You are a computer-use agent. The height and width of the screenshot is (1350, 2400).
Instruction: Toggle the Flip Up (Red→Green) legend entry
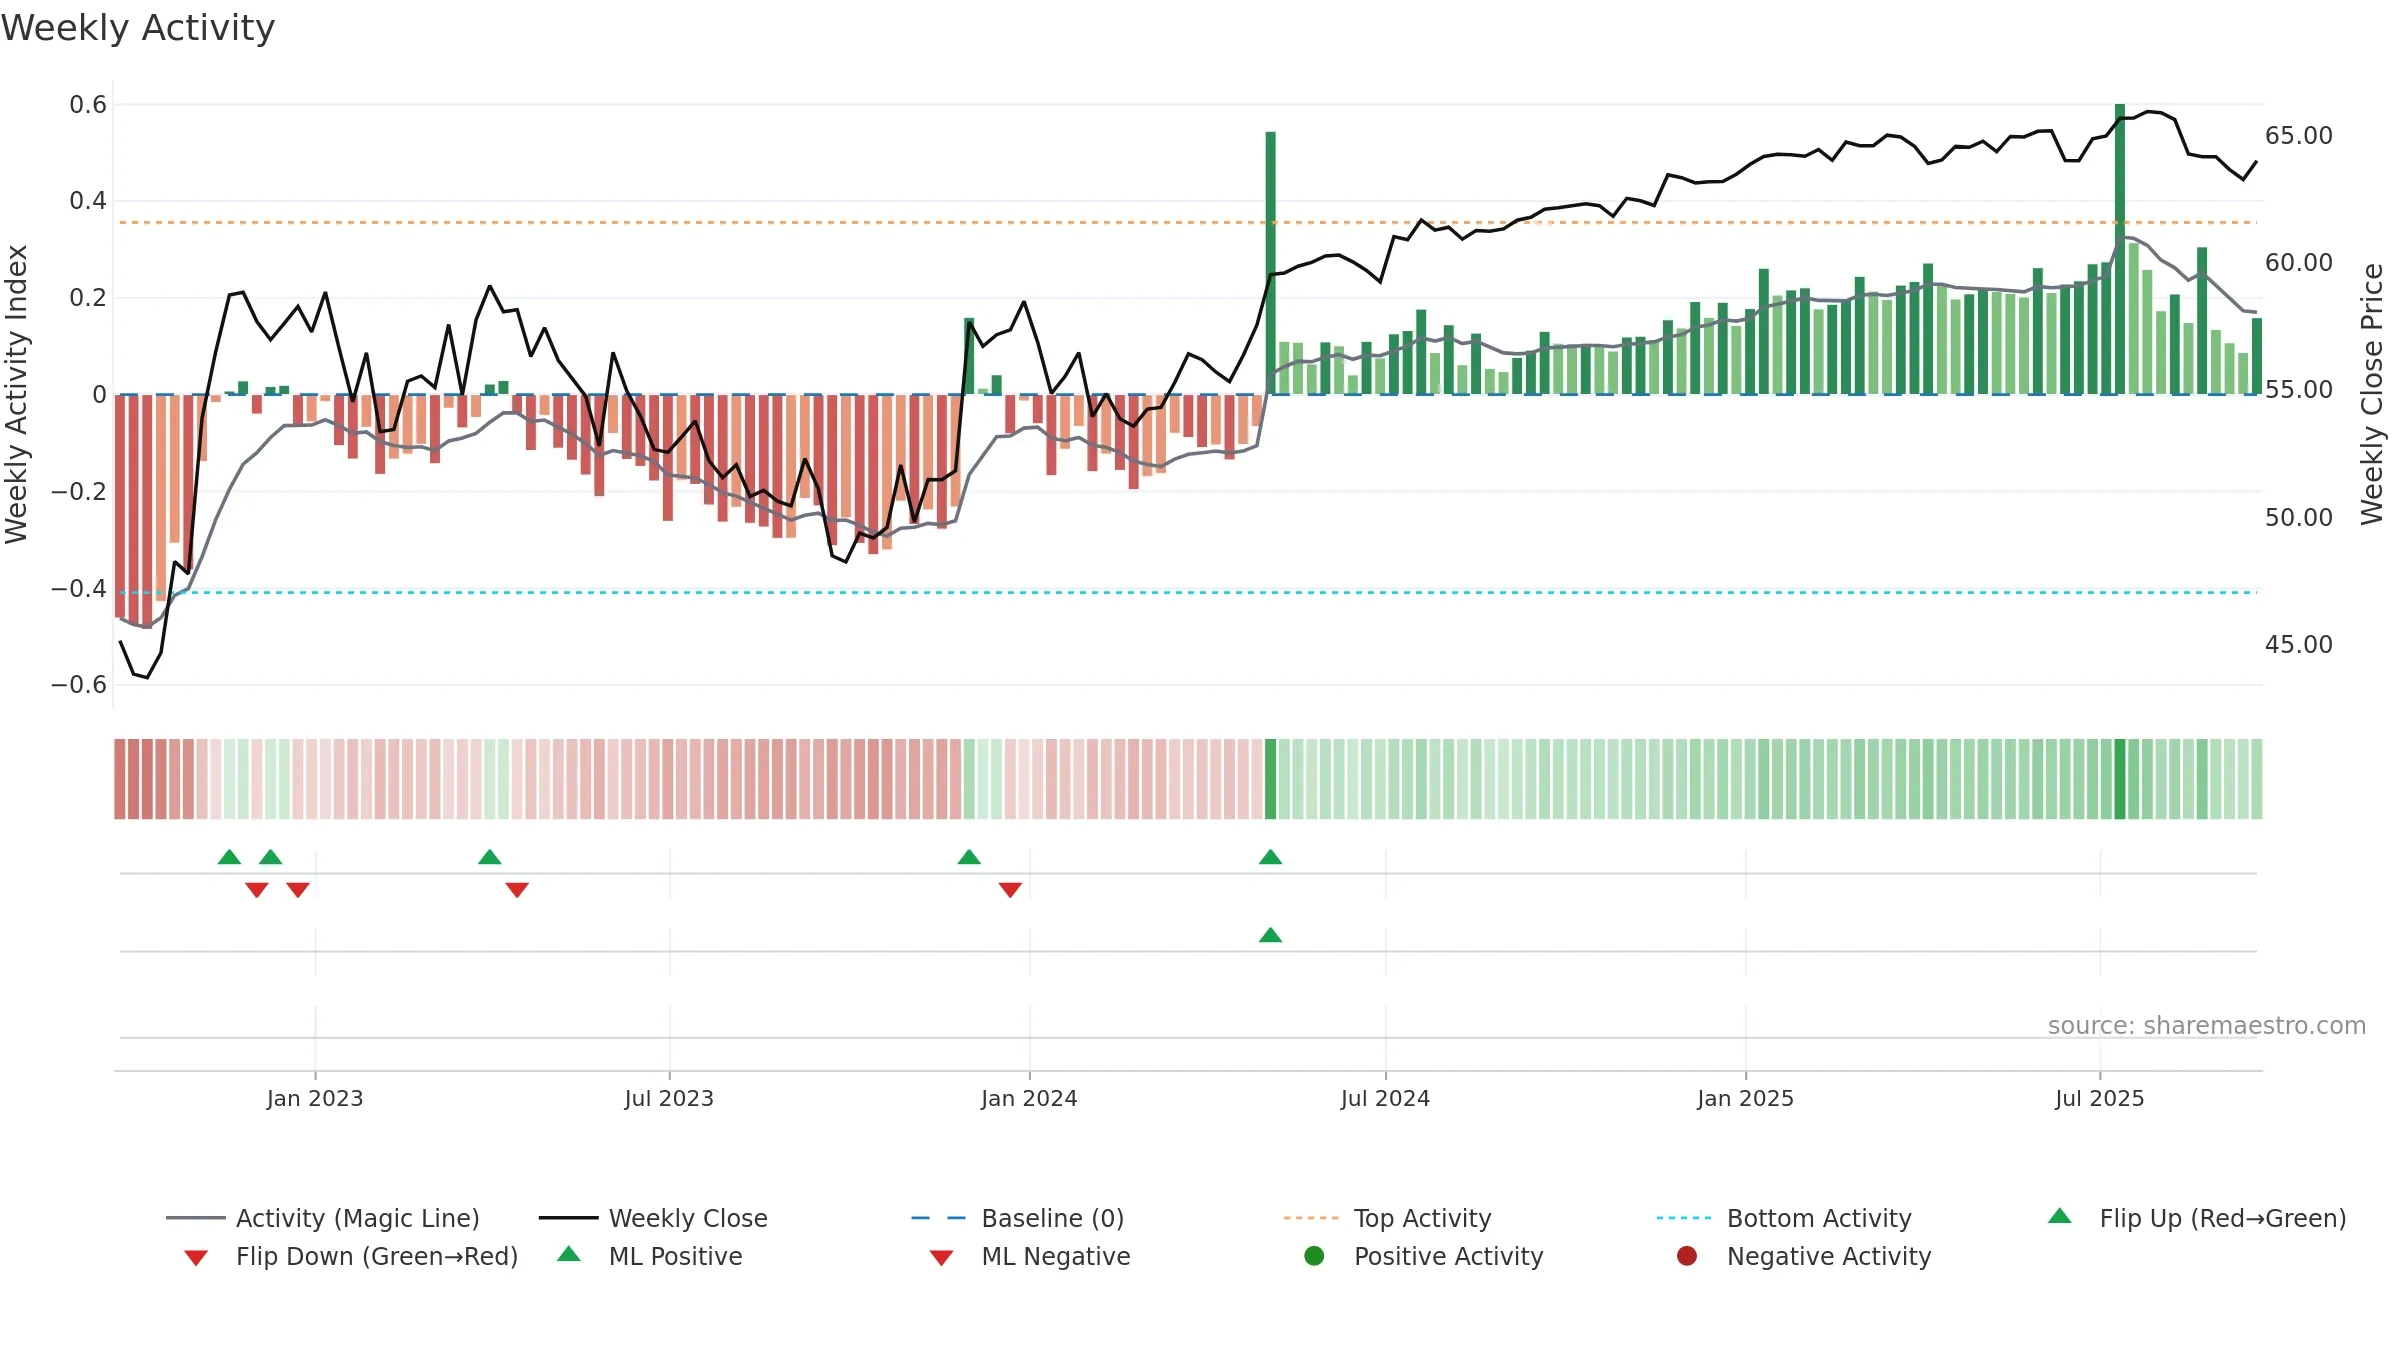(x=2196, y=1218)
